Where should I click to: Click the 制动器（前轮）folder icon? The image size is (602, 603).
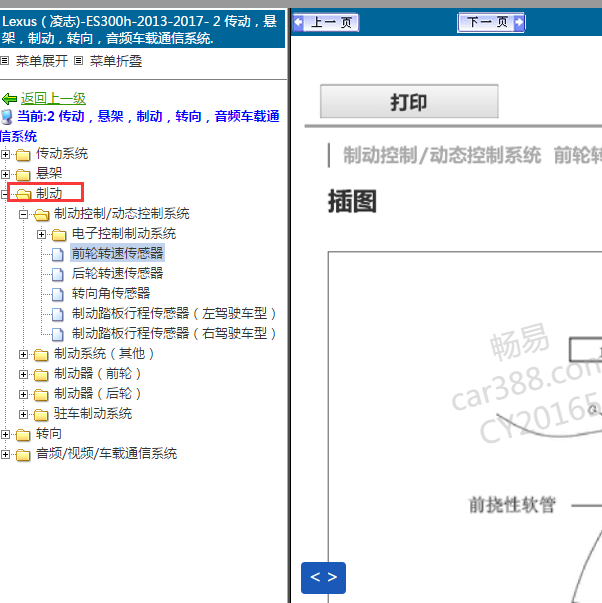41,375
